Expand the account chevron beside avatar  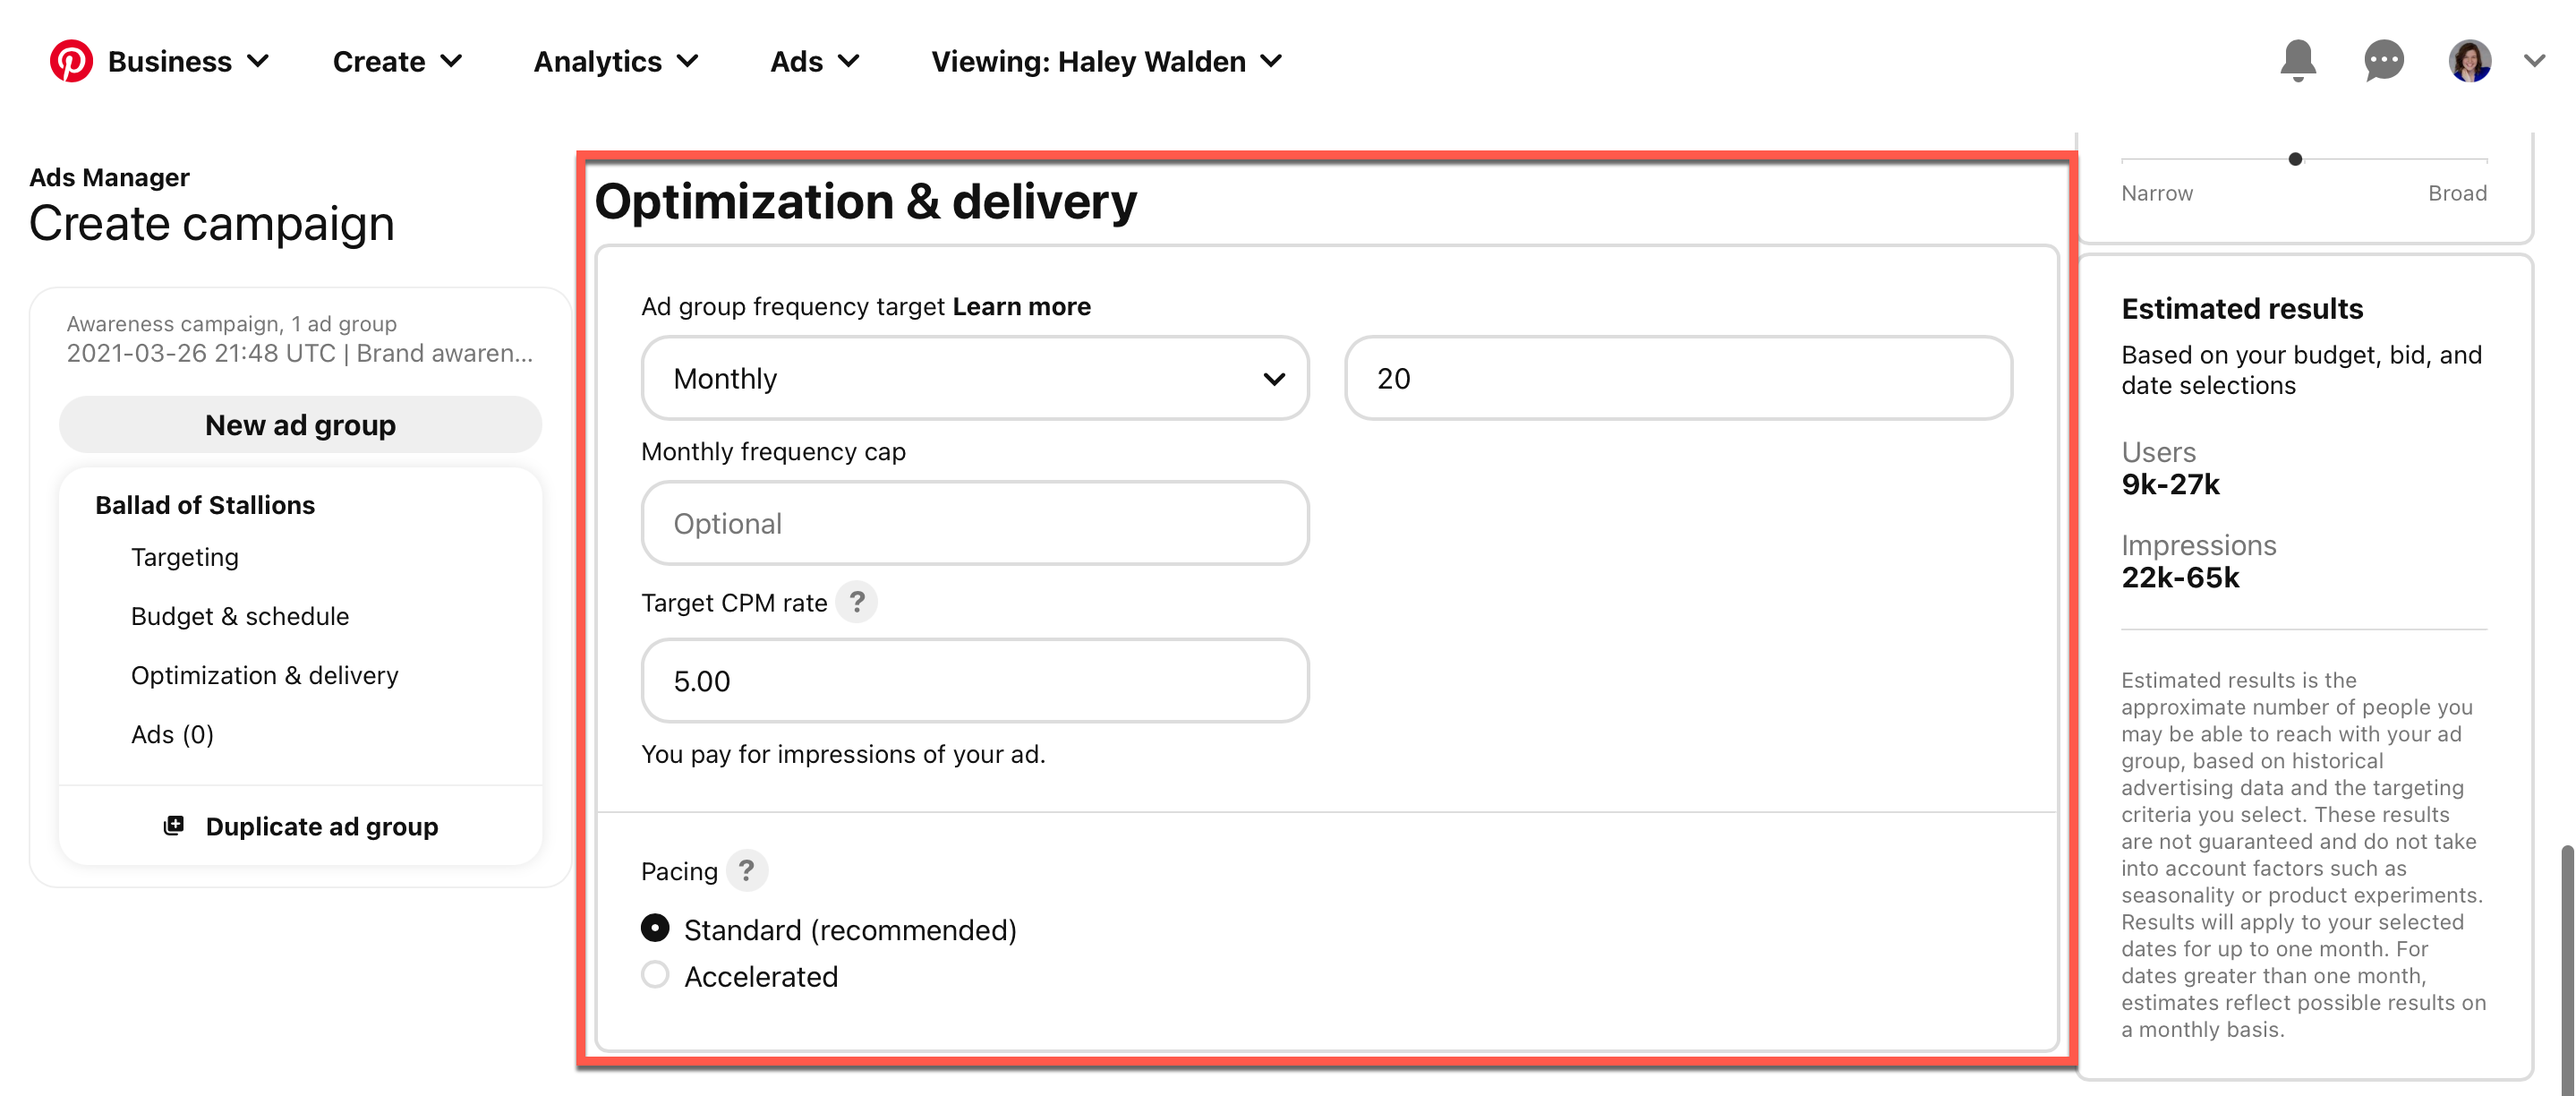tap(2533, 61)
